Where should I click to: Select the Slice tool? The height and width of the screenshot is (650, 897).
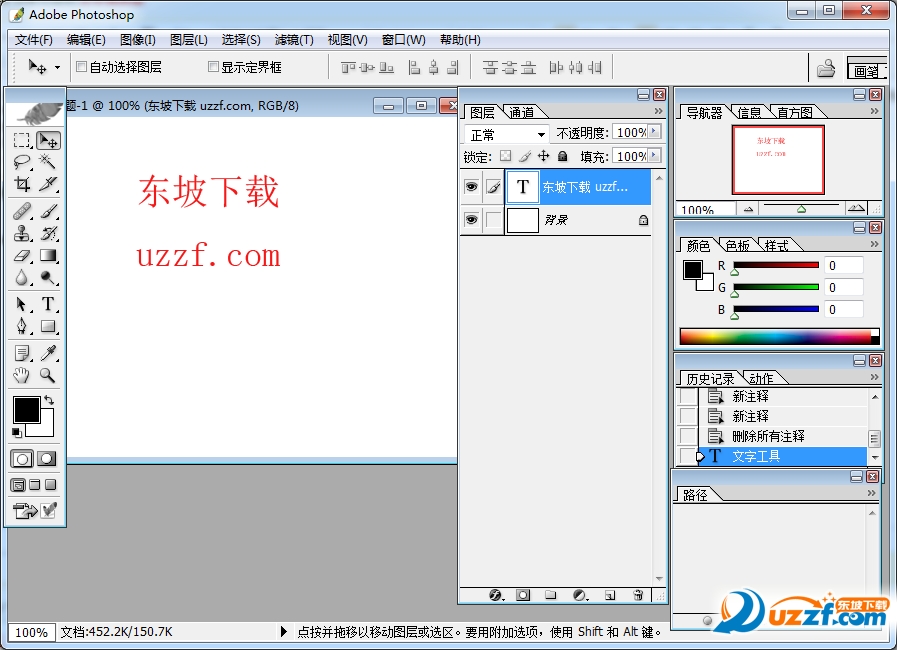click(49, 184)
